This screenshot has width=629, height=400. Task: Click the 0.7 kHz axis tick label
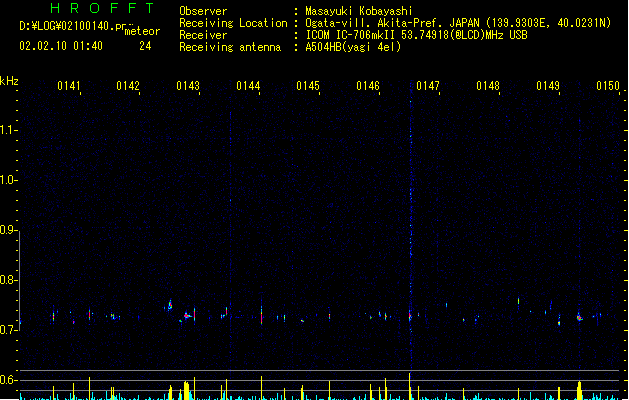(8, 330)
